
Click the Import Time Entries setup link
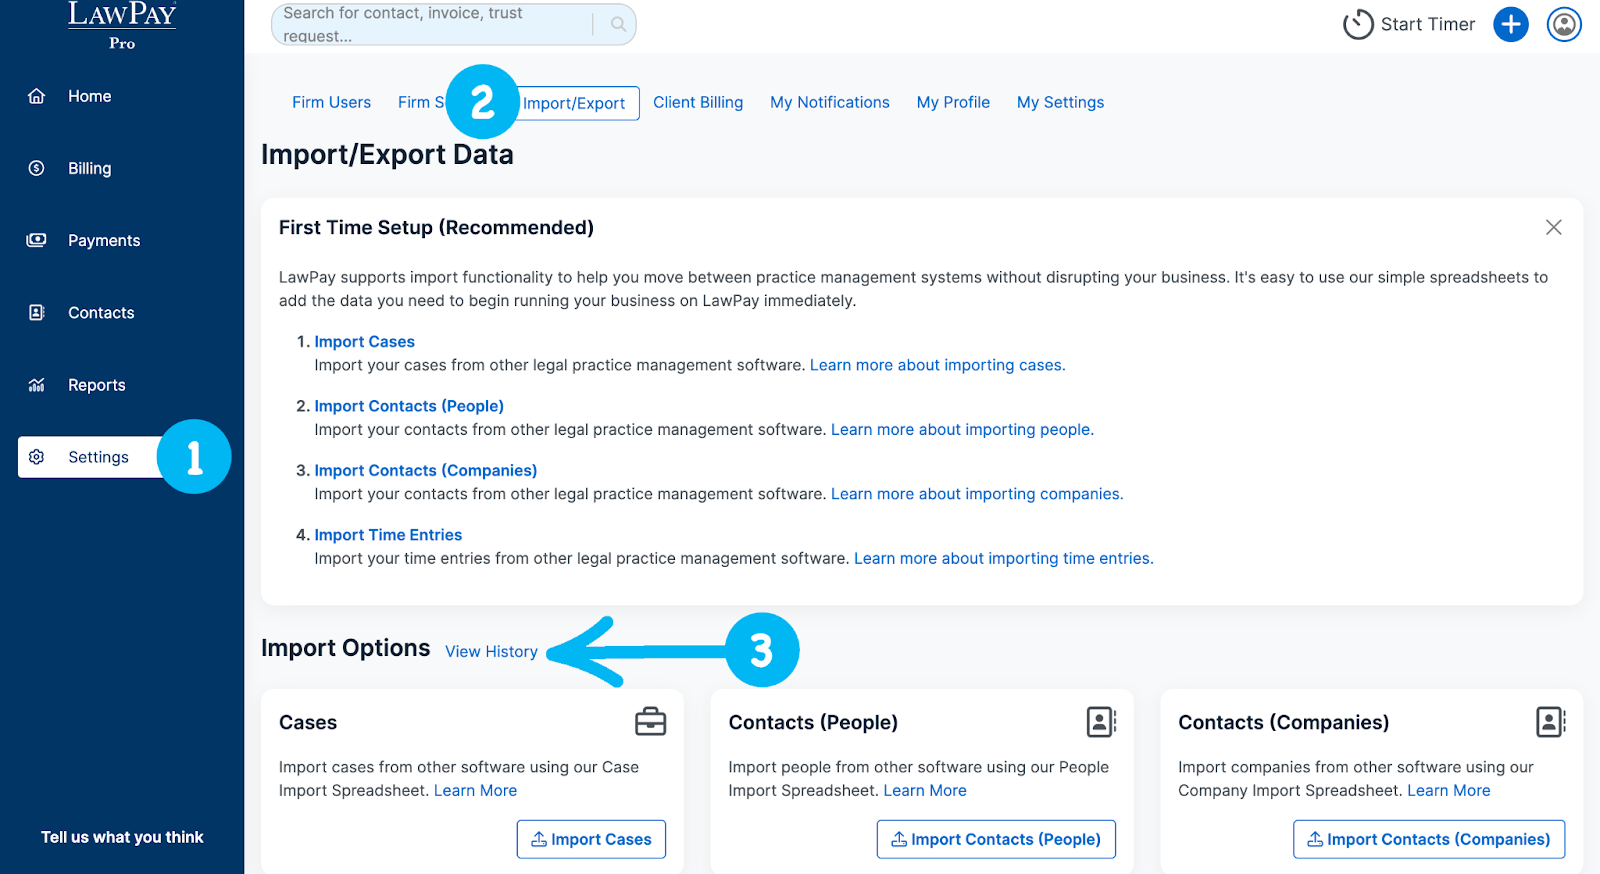(x=388, y=535)
